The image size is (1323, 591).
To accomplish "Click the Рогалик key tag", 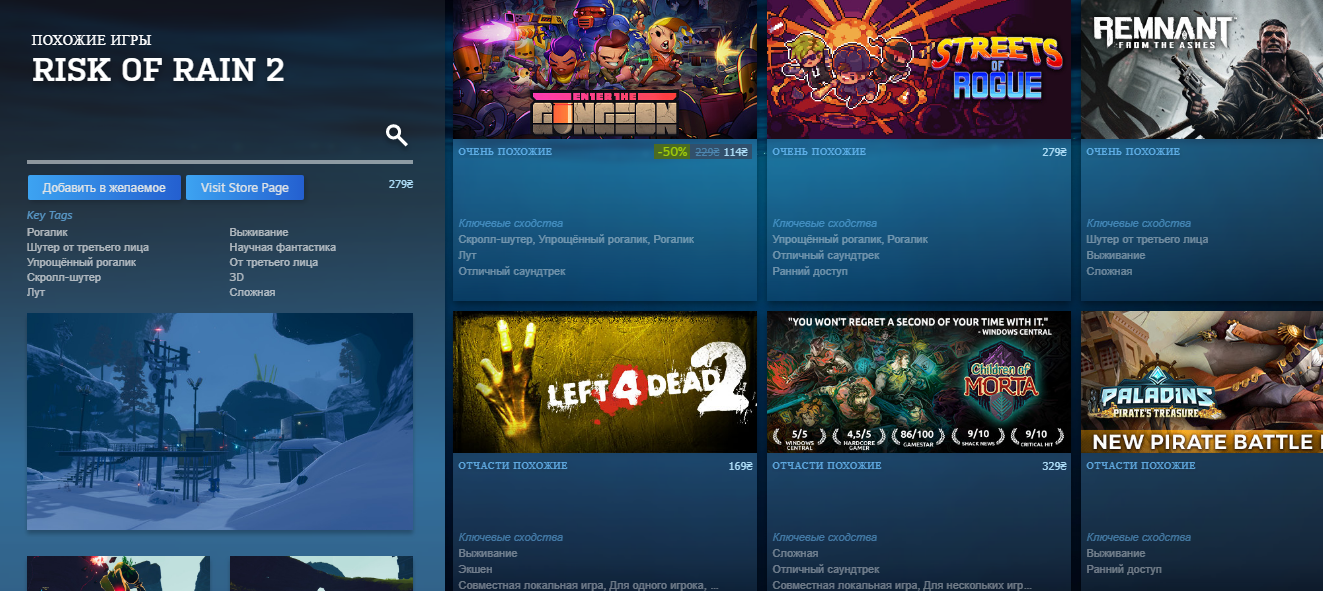I will (x=47, y=232).
